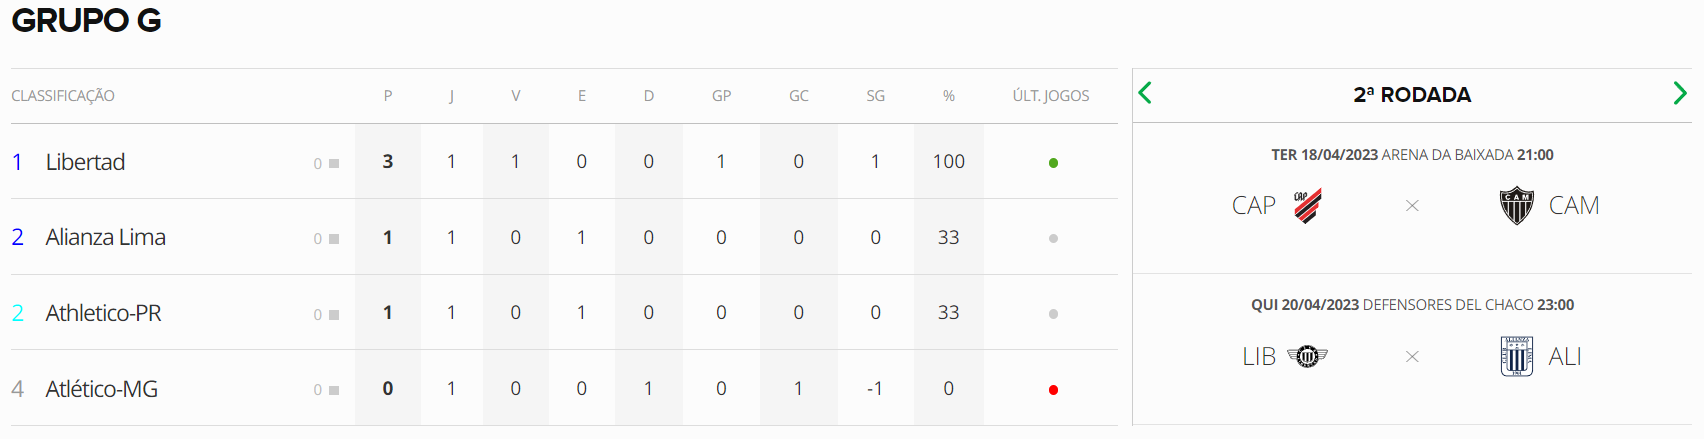This screenshot has height=439, width=1704.
Task: Click the Atlético-MG (CAM) crest
Action: (x=1517, y=205)
